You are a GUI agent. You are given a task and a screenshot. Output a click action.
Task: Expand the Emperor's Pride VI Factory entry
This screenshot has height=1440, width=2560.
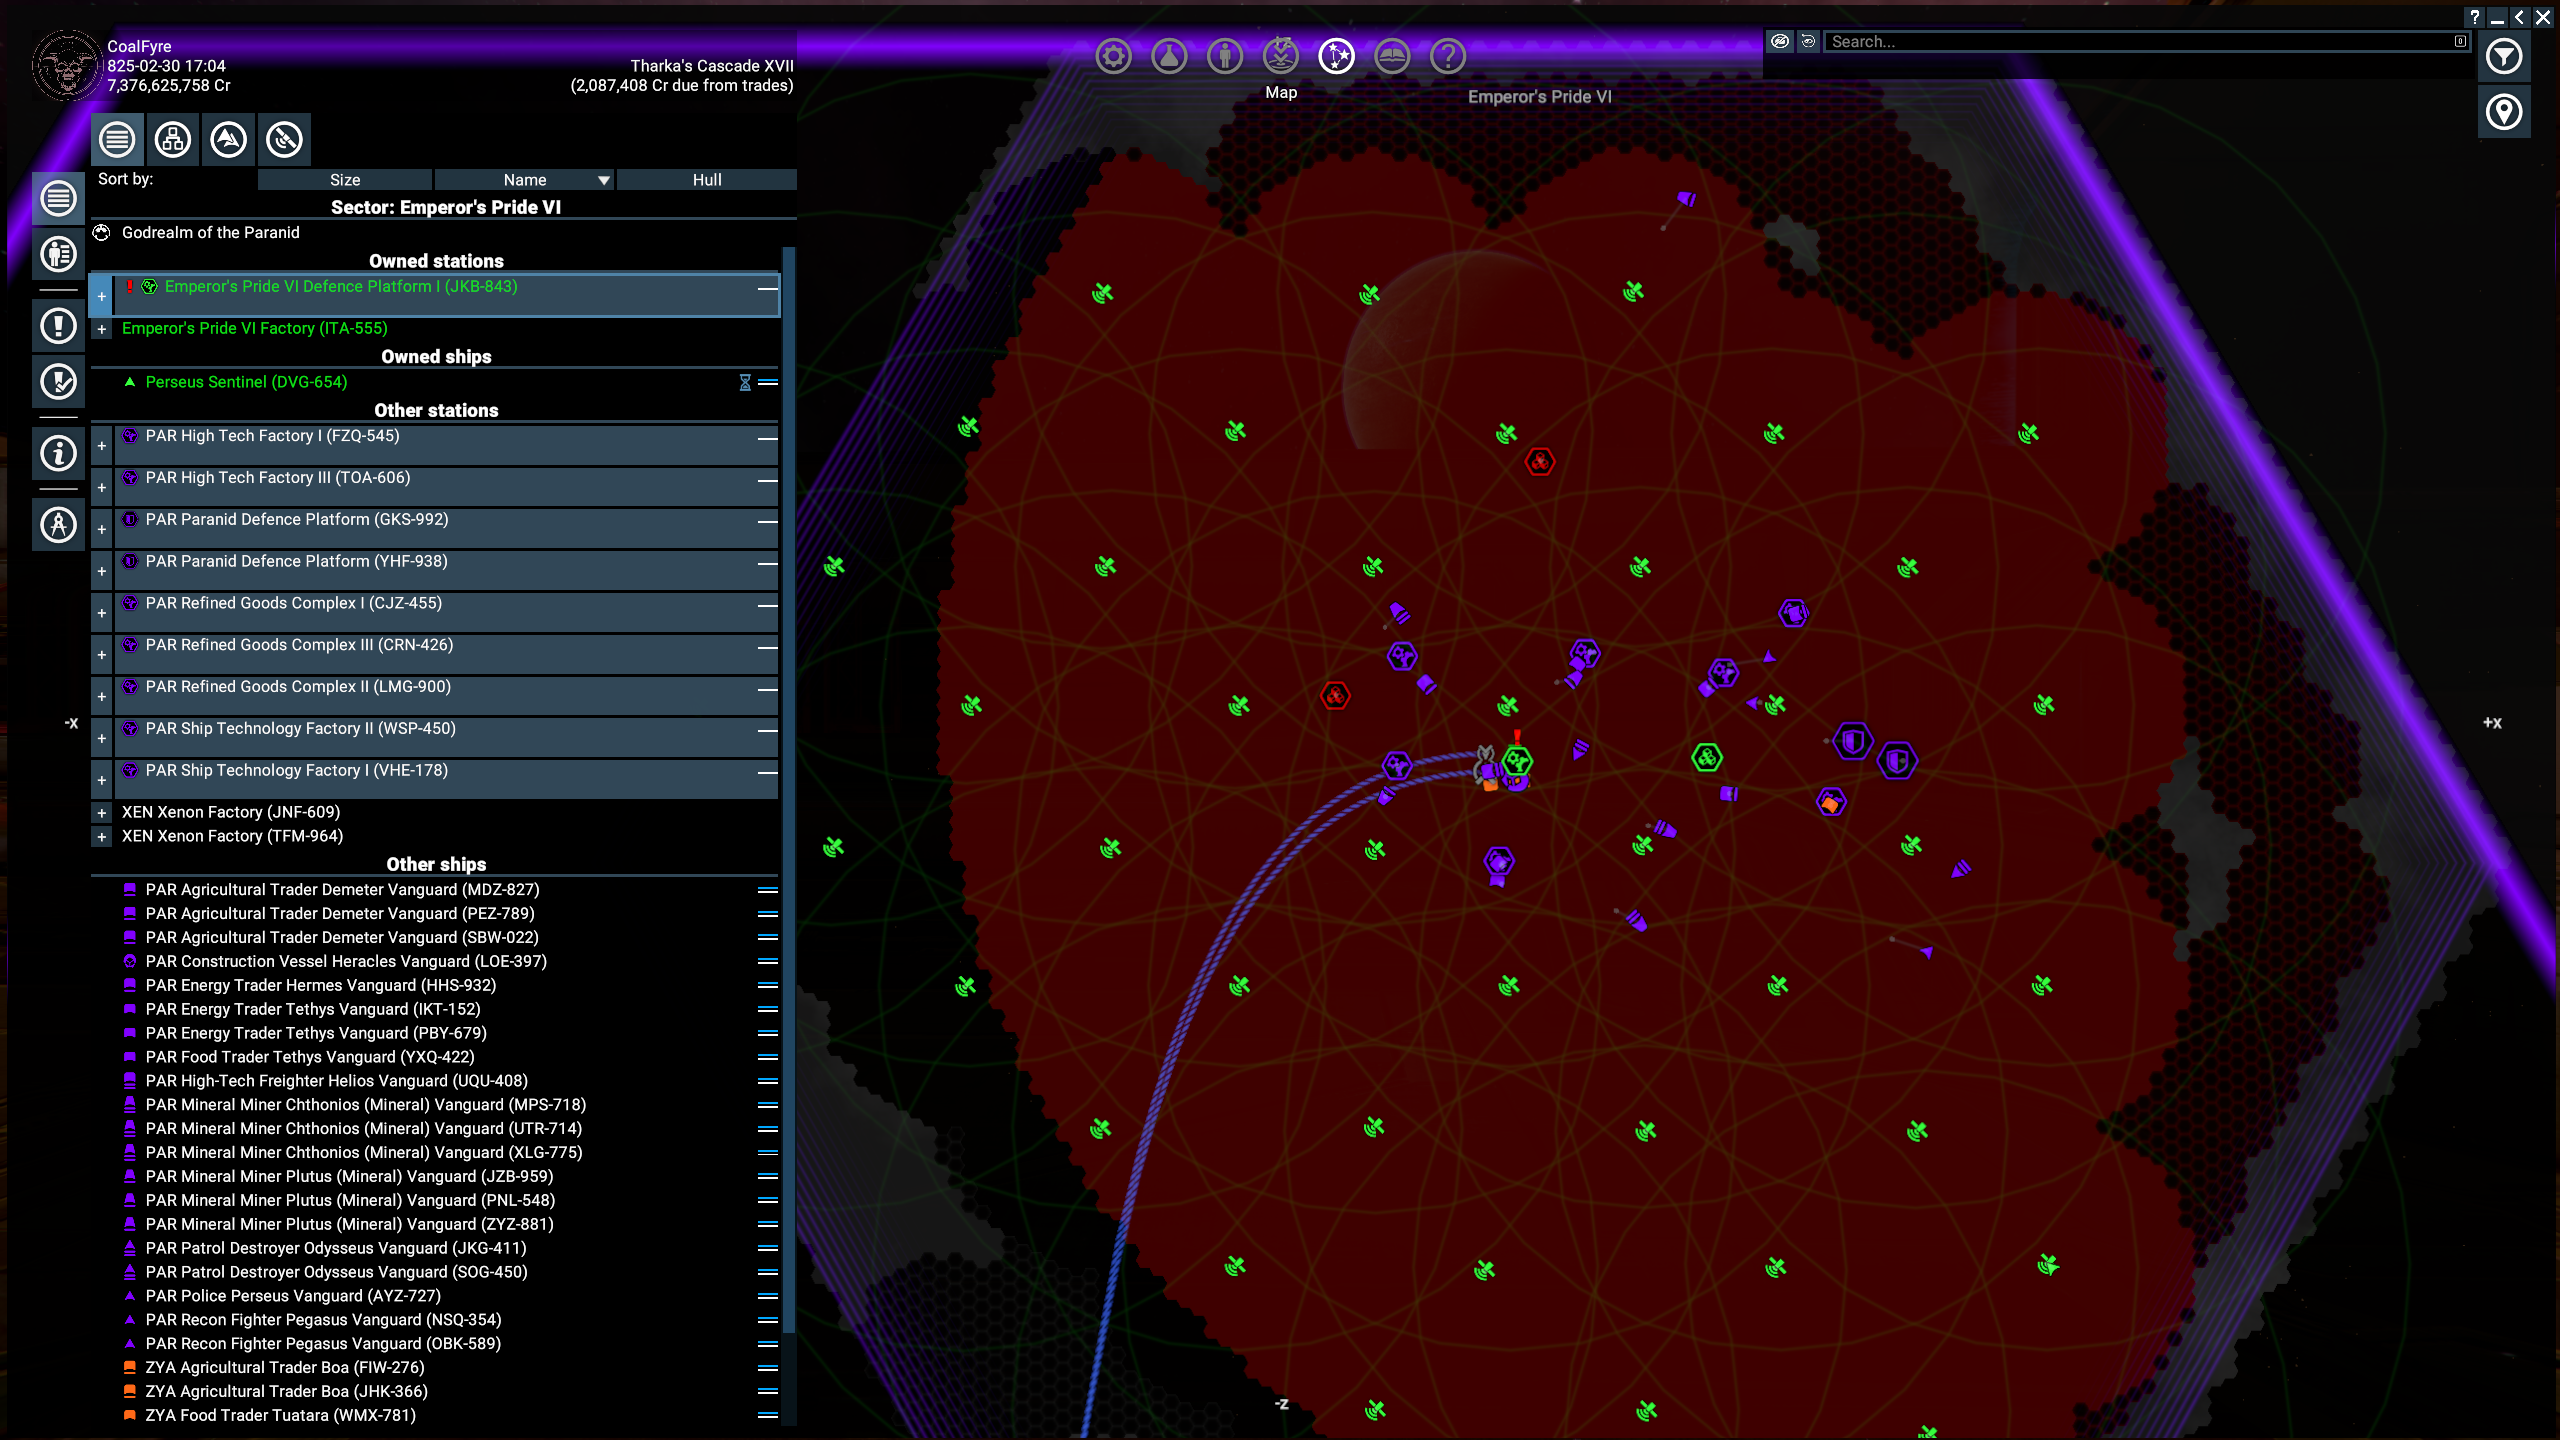tap(101, 329)
